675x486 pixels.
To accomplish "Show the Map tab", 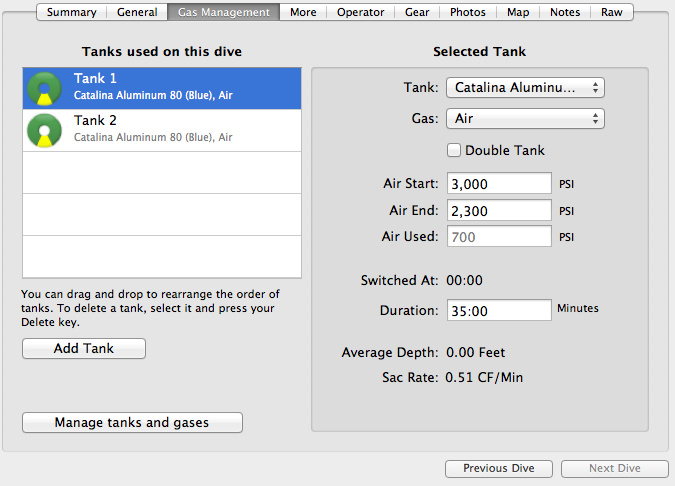I will point(518,12).
